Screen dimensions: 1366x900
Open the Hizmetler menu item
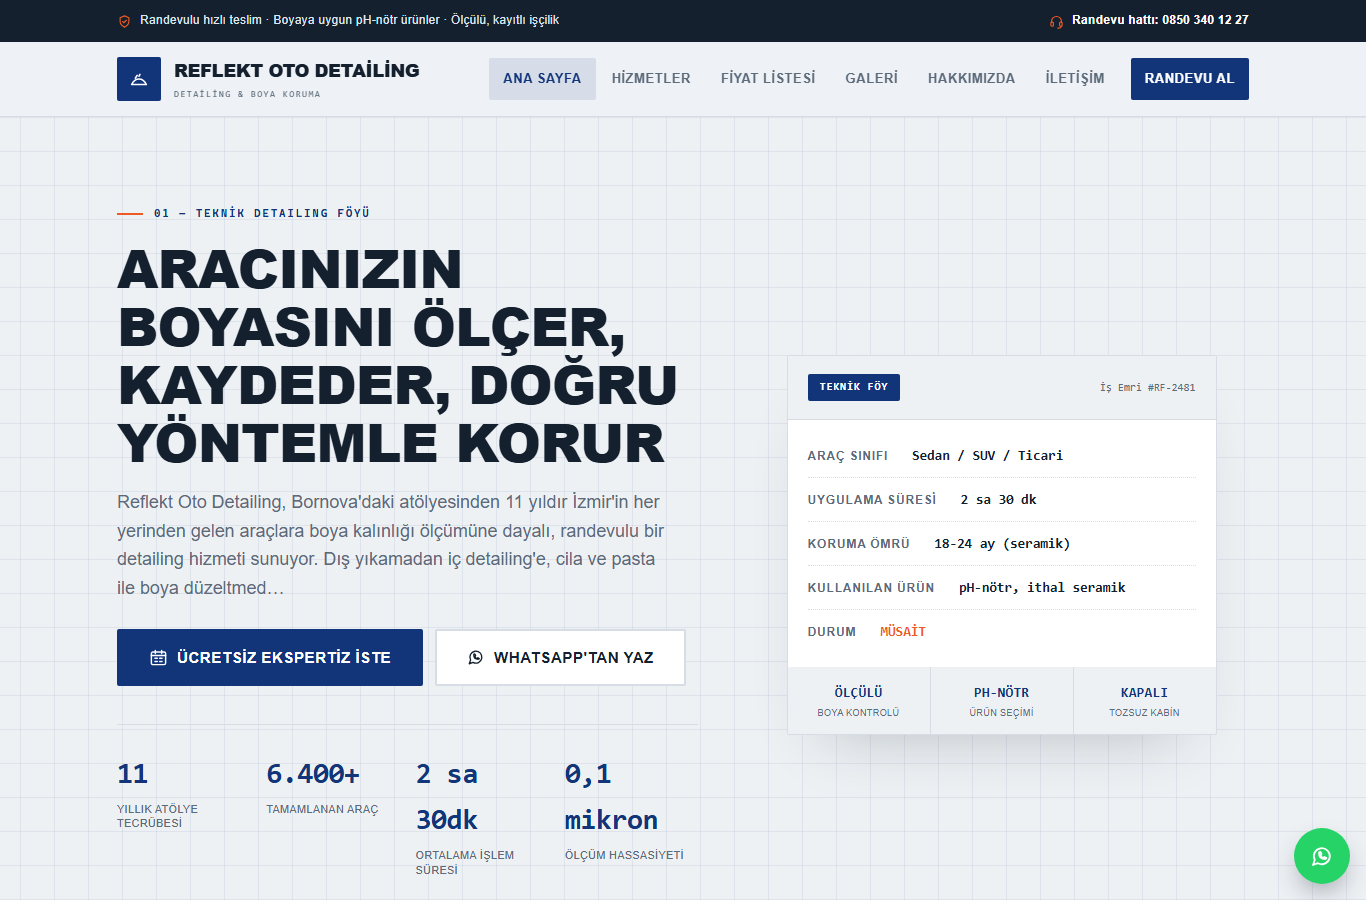pos(651,79)
